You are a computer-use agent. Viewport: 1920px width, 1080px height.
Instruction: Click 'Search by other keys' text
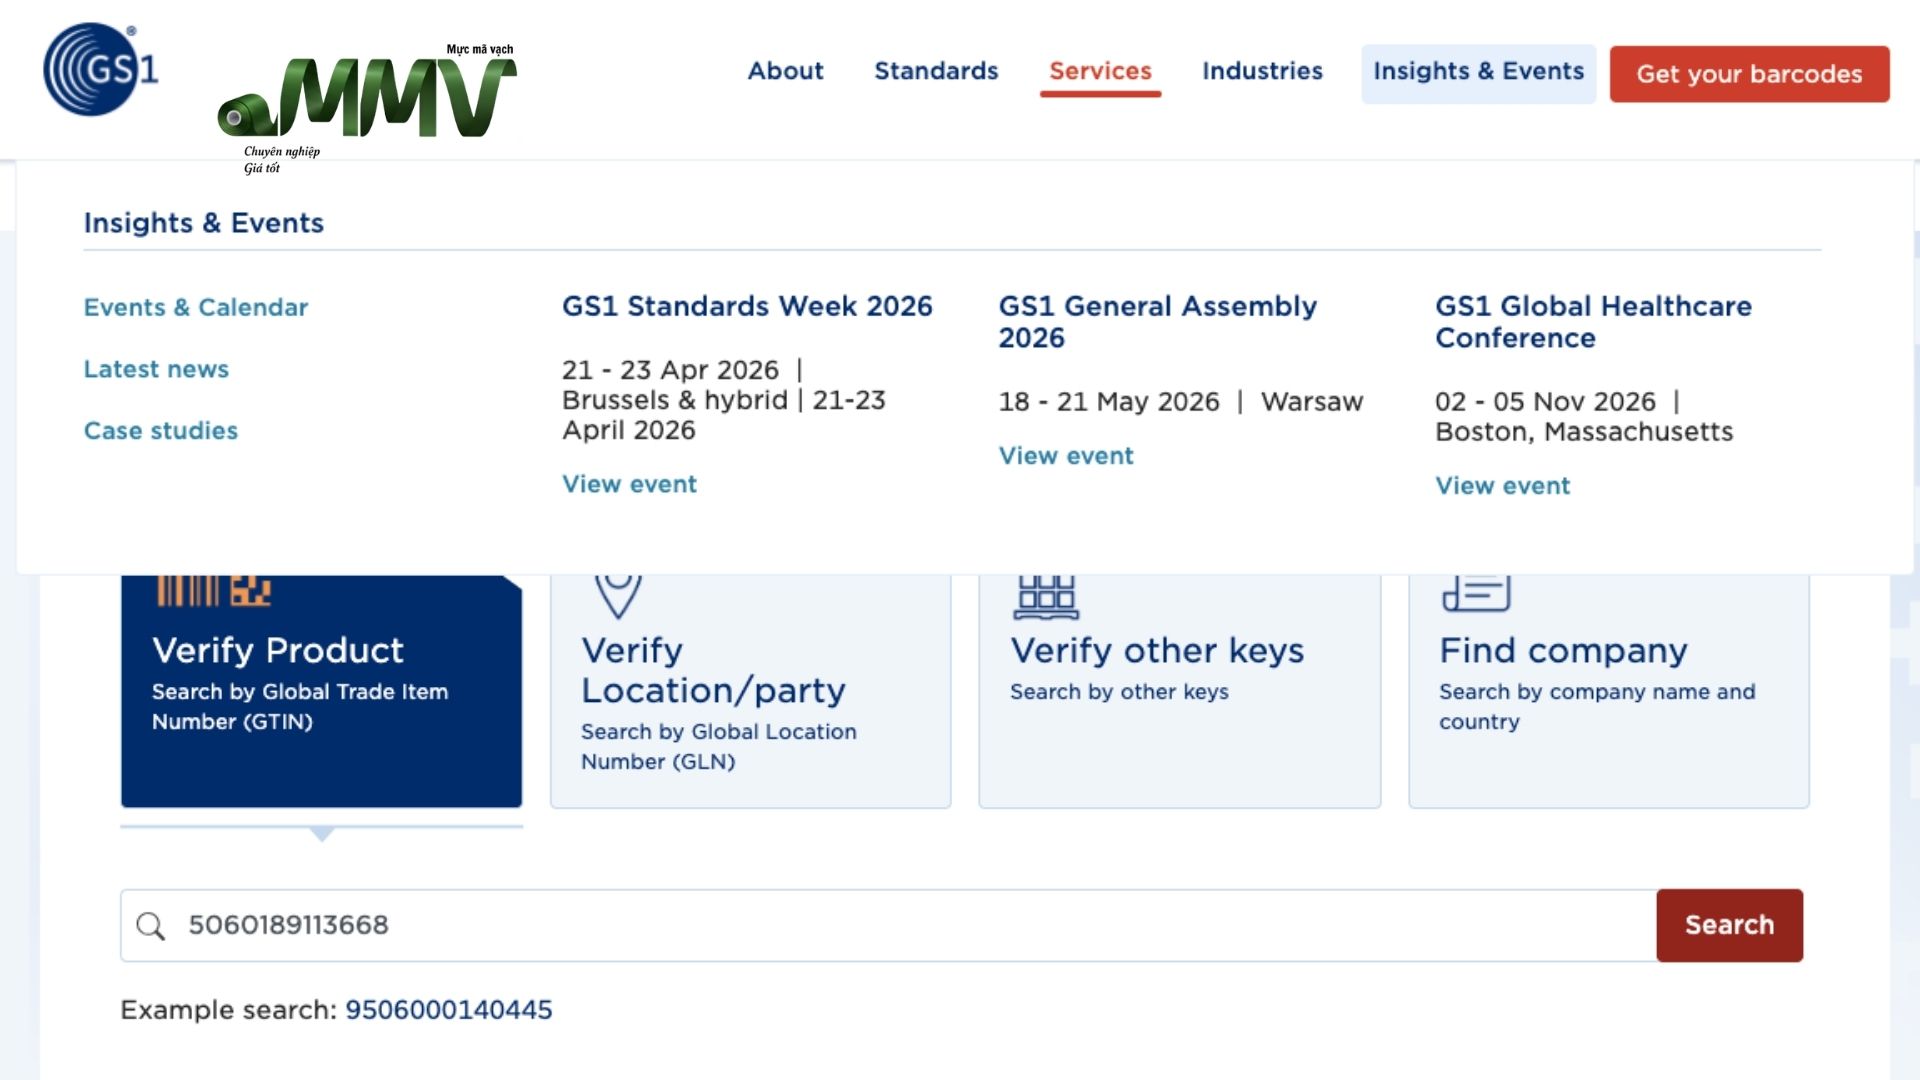pyautogui.click(x=1119, y=692)
